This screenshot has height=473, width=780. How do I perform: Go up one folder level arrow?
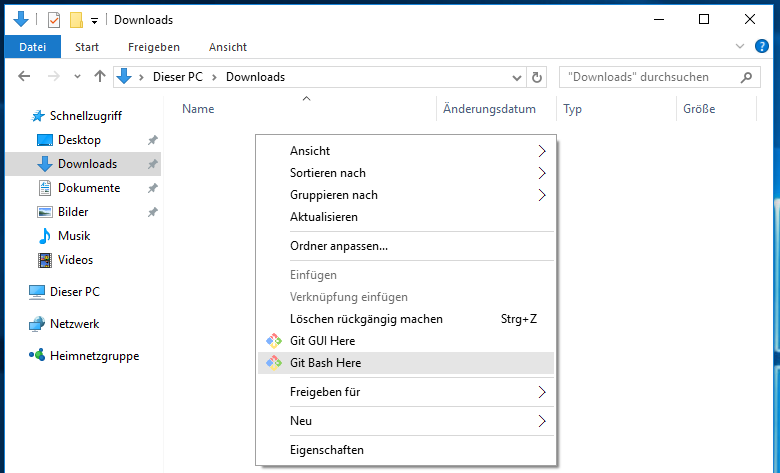[100, 76]
